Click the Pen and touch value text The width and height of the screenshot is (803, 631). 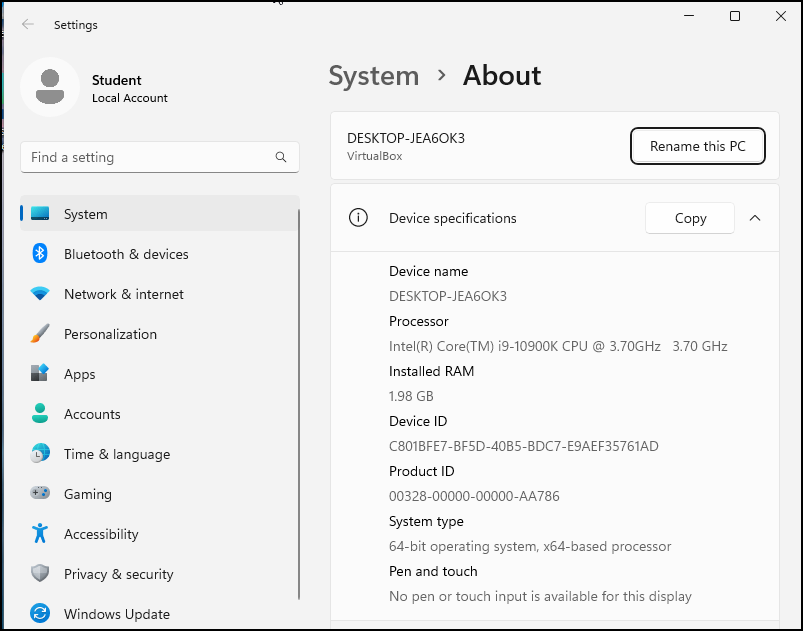540,596
